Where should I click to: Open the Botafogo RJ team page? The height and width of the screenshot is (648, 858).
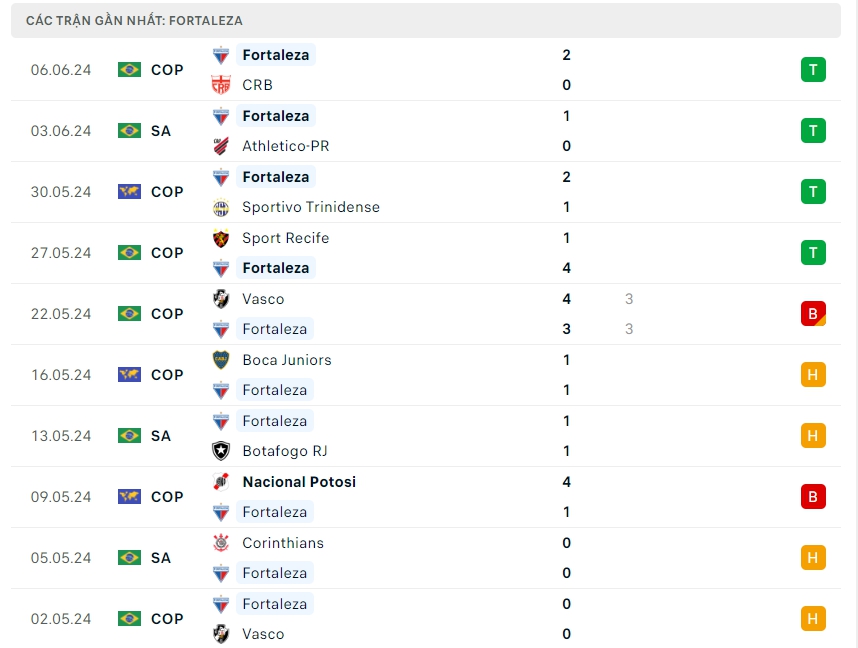coord(284,451)
